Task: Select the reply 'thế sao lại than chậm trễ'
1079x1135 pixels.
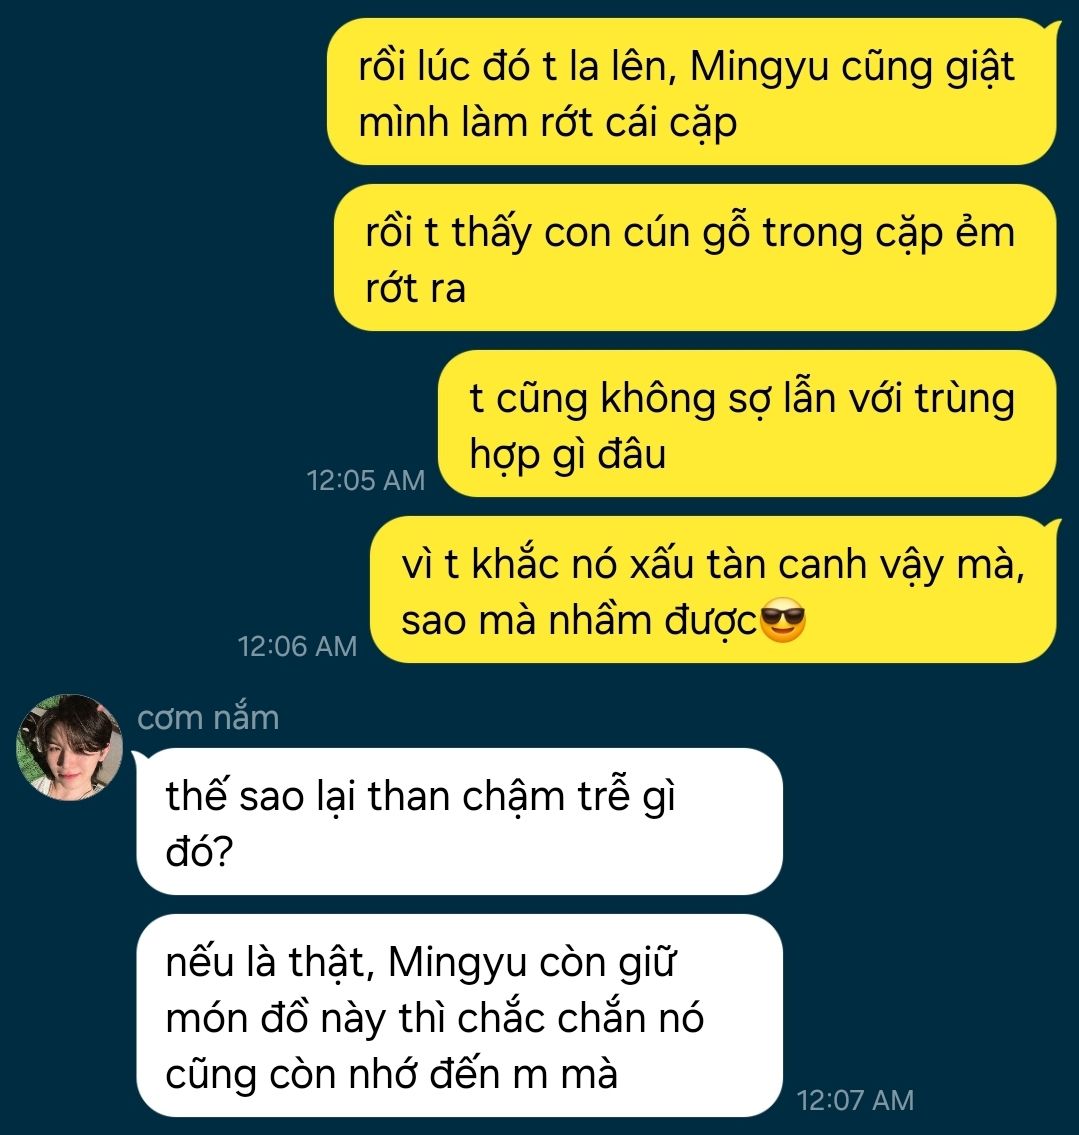Action: pyautogui.click(x=460, y=822)
